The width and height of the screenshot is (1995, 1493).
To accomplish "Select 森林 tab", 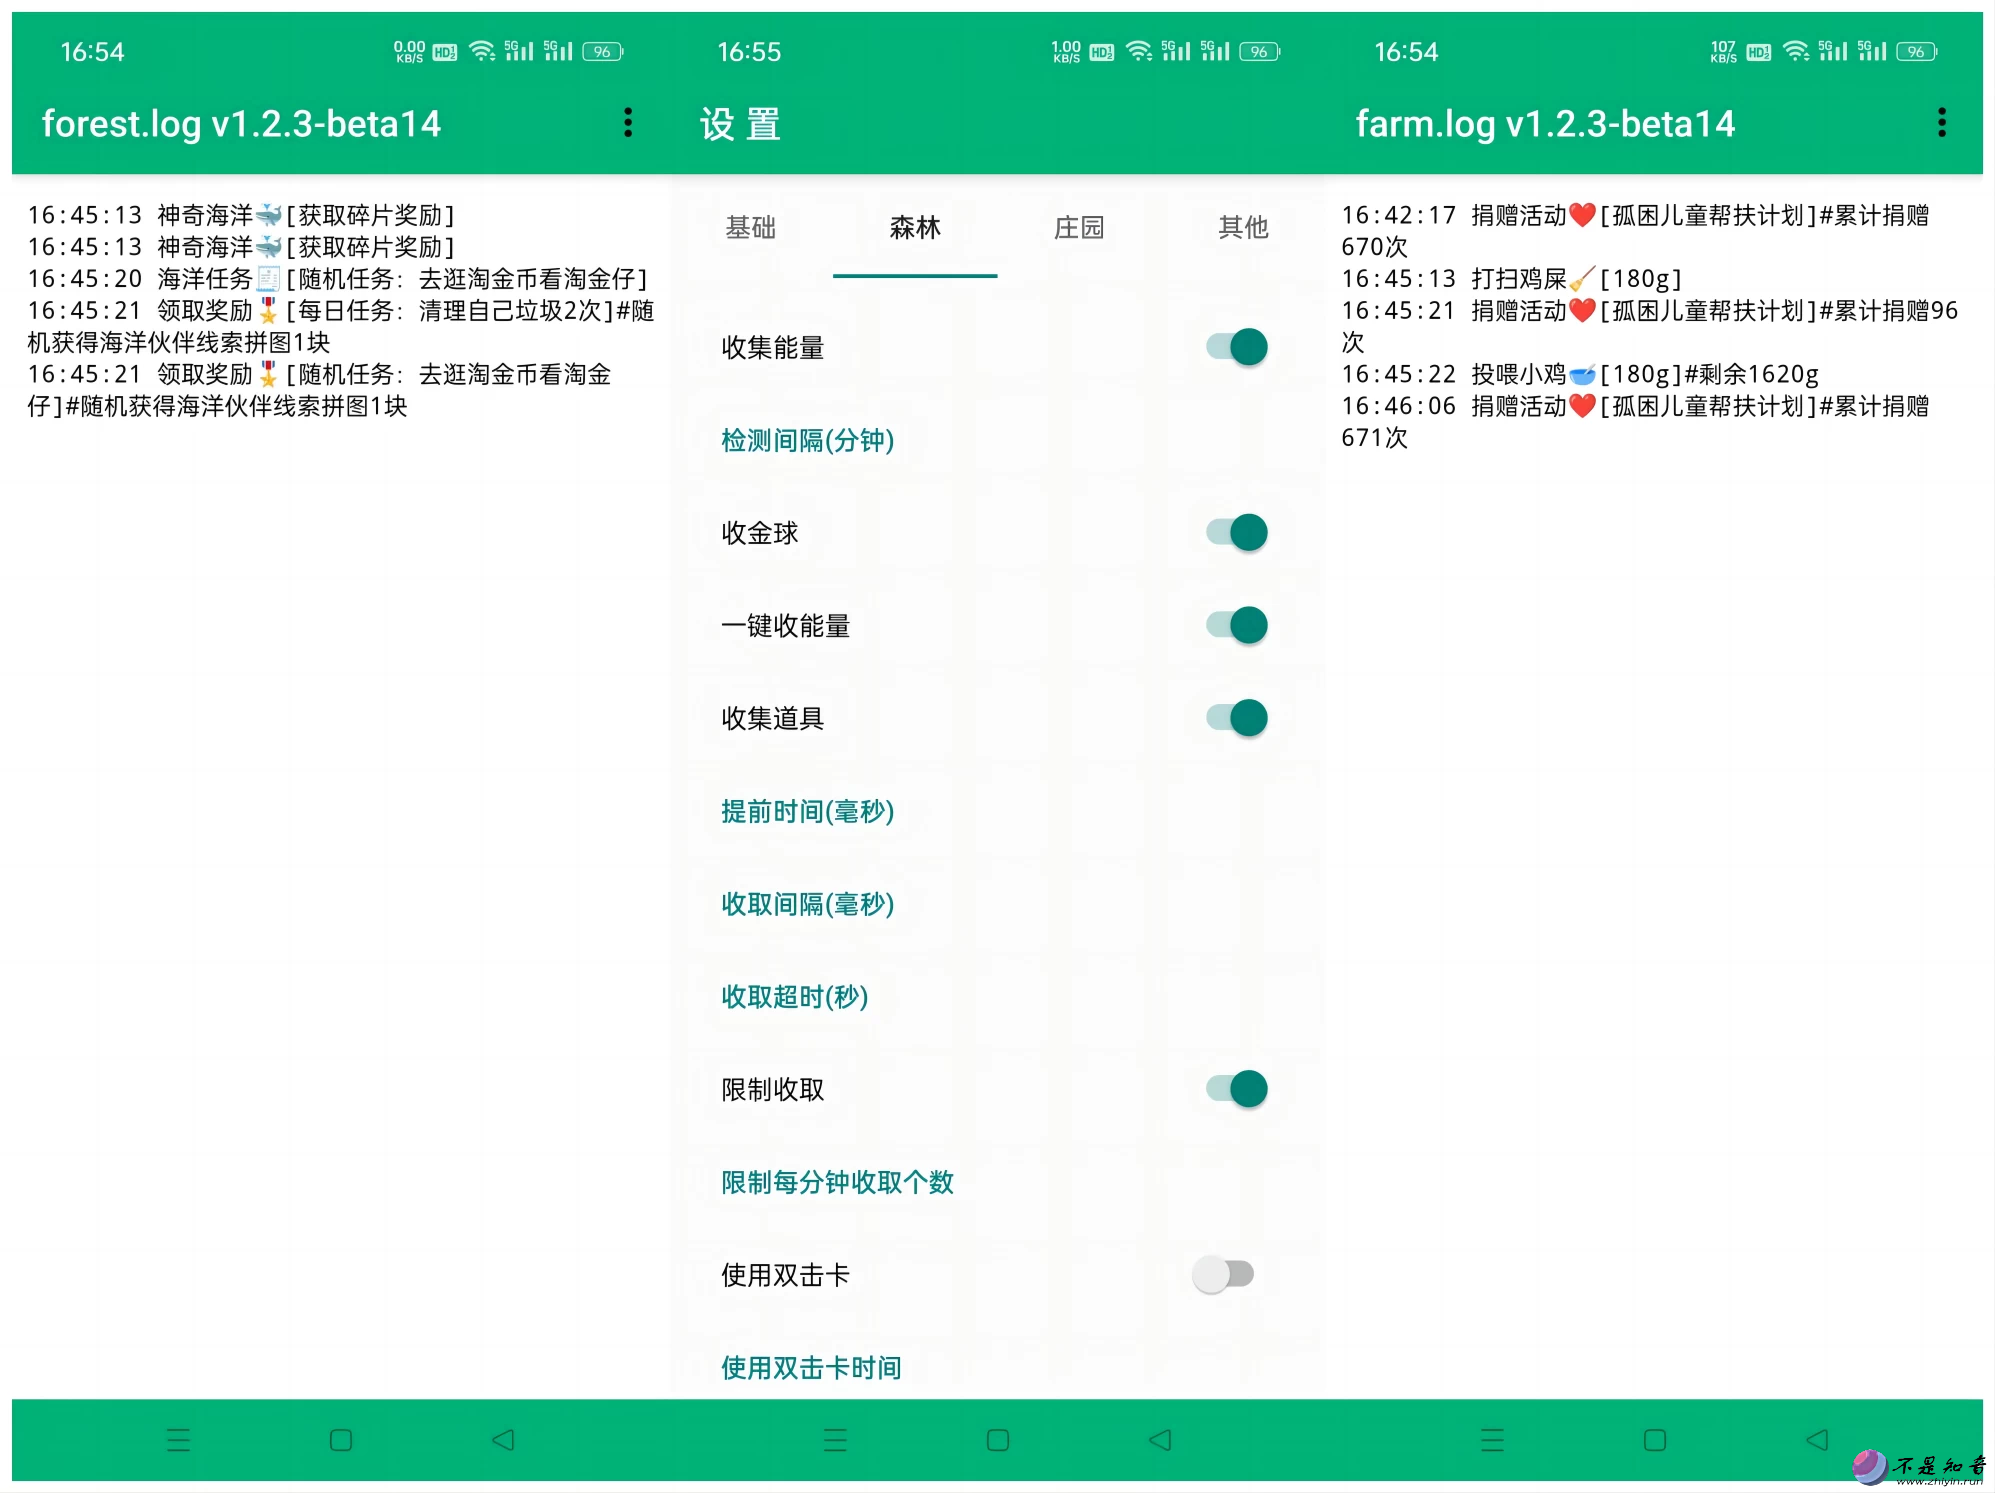I will click(x=915, y=228).
